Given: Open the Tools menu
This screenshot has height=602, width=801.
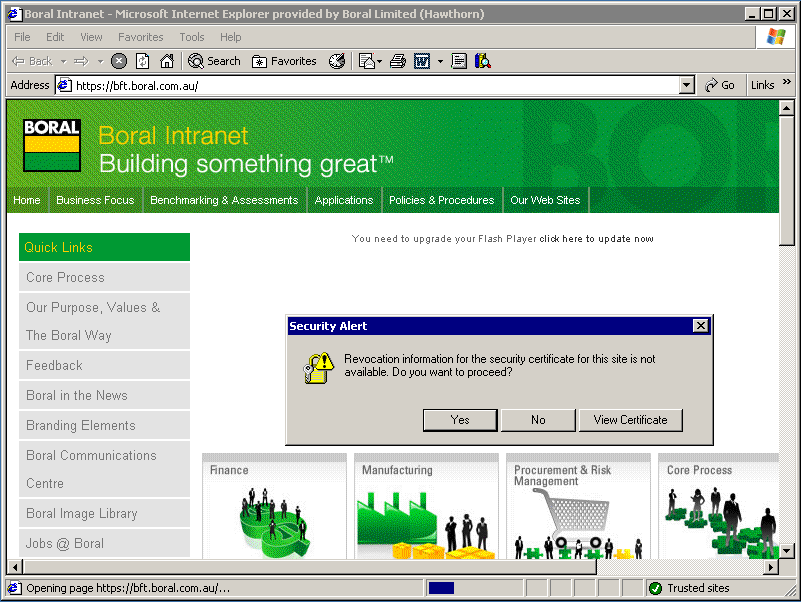Looking at the screenshot, I should click(x=192, y=37).
